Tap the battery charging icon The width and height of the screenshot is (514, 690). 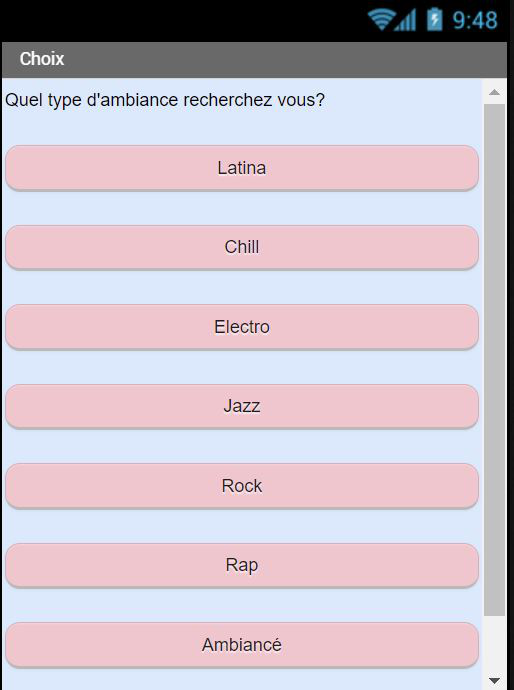(434, 20)
